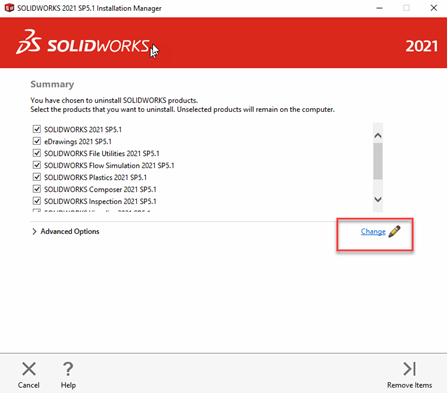Click the Remove Items arrow icon
The image size is (447, 393).
(x=409, y=369)
